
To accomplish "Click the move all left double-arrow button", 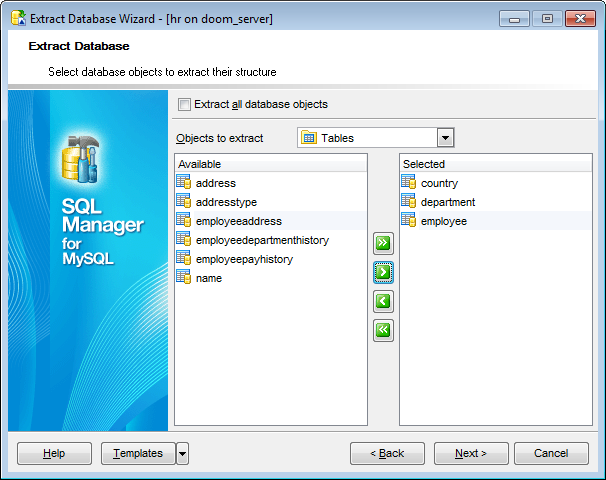I will pos(383,330).
